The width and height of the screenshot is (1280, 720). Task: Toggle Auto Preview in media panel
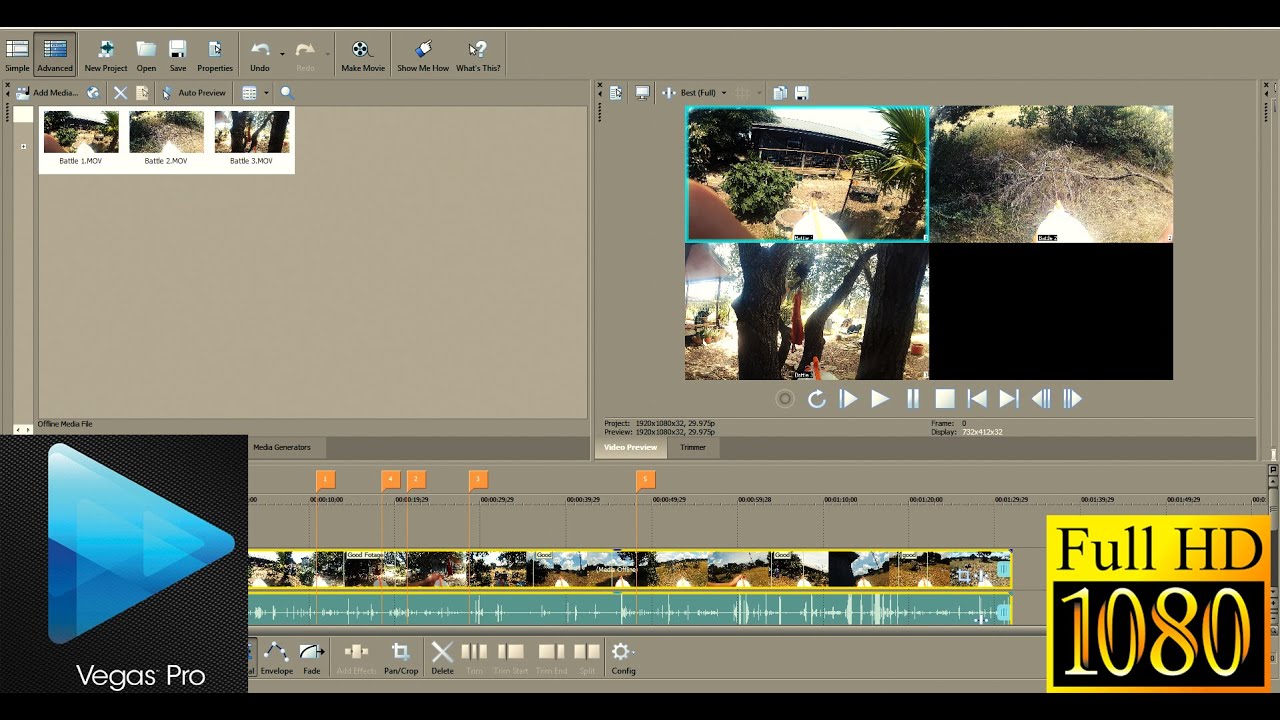194,92
